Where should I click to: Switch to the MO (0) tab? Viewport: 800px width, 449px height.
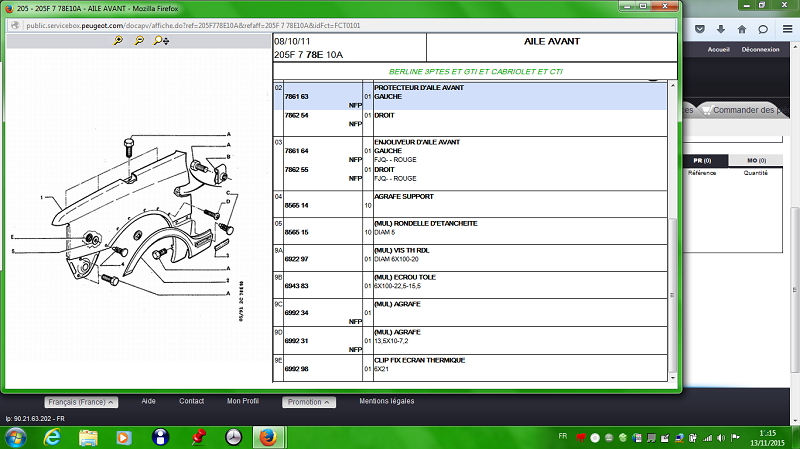coord(756,160)
